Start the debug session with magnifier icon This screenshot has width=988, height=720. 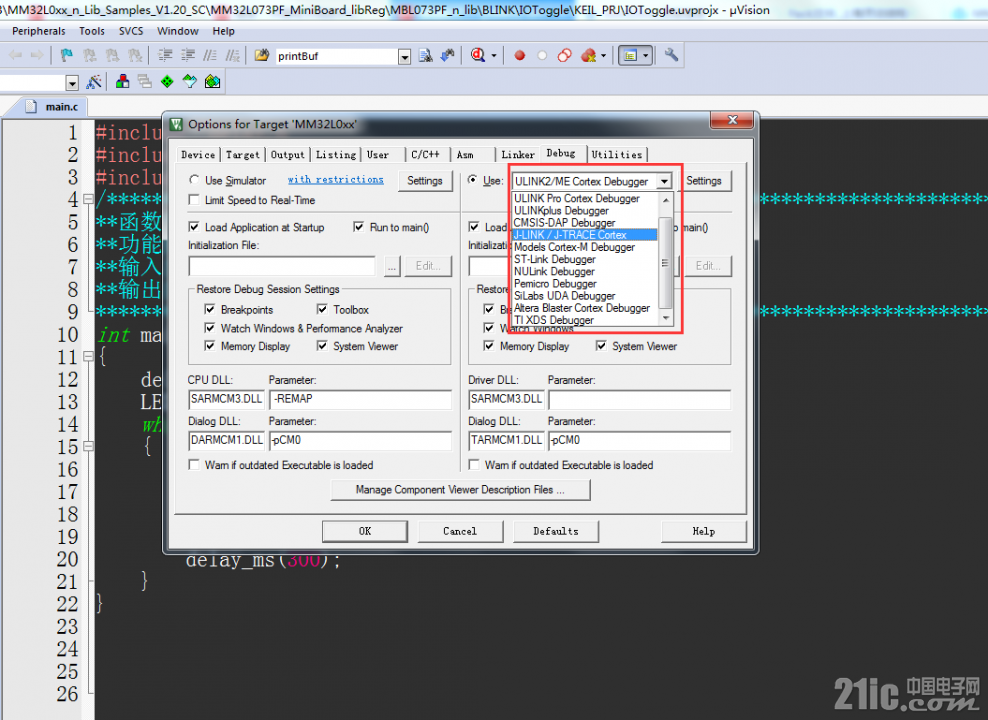tap(478, 55)
